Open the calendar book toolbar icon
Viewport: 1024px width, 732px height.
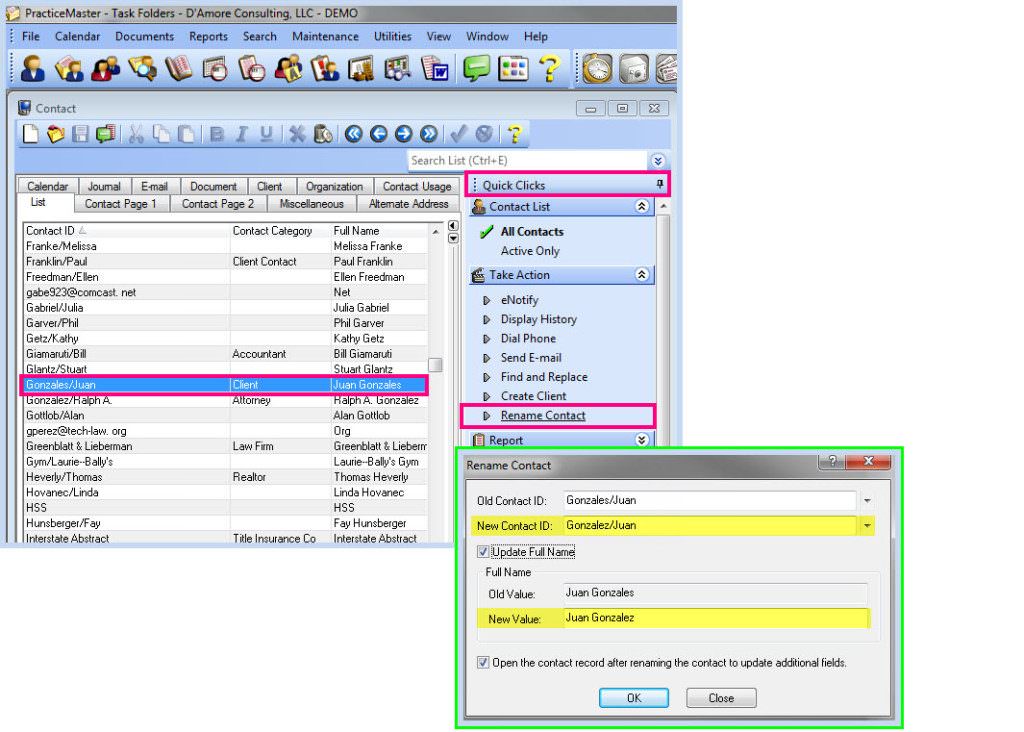point(179,68)
